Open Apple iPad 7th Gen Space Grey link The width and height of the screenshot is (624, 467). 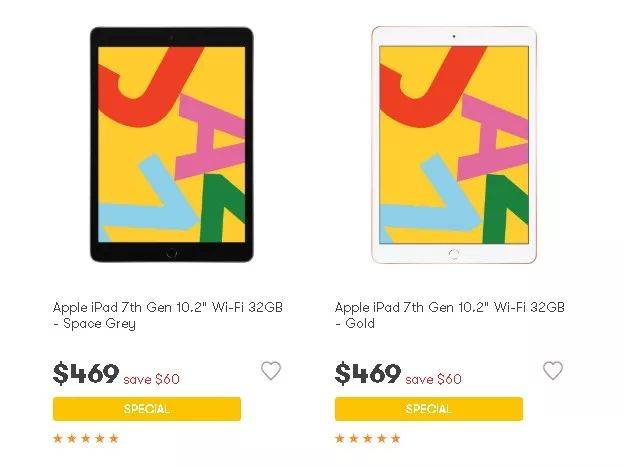point(168,315)
